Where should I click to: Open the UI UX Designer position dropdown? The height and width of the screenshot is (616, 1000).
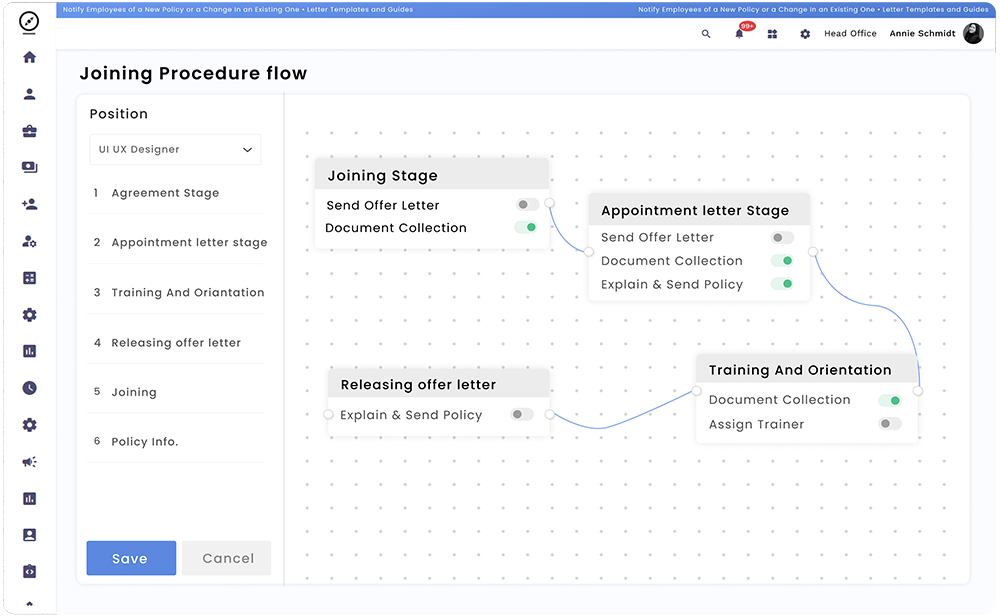pyautogui.click(x=175, y=149)
